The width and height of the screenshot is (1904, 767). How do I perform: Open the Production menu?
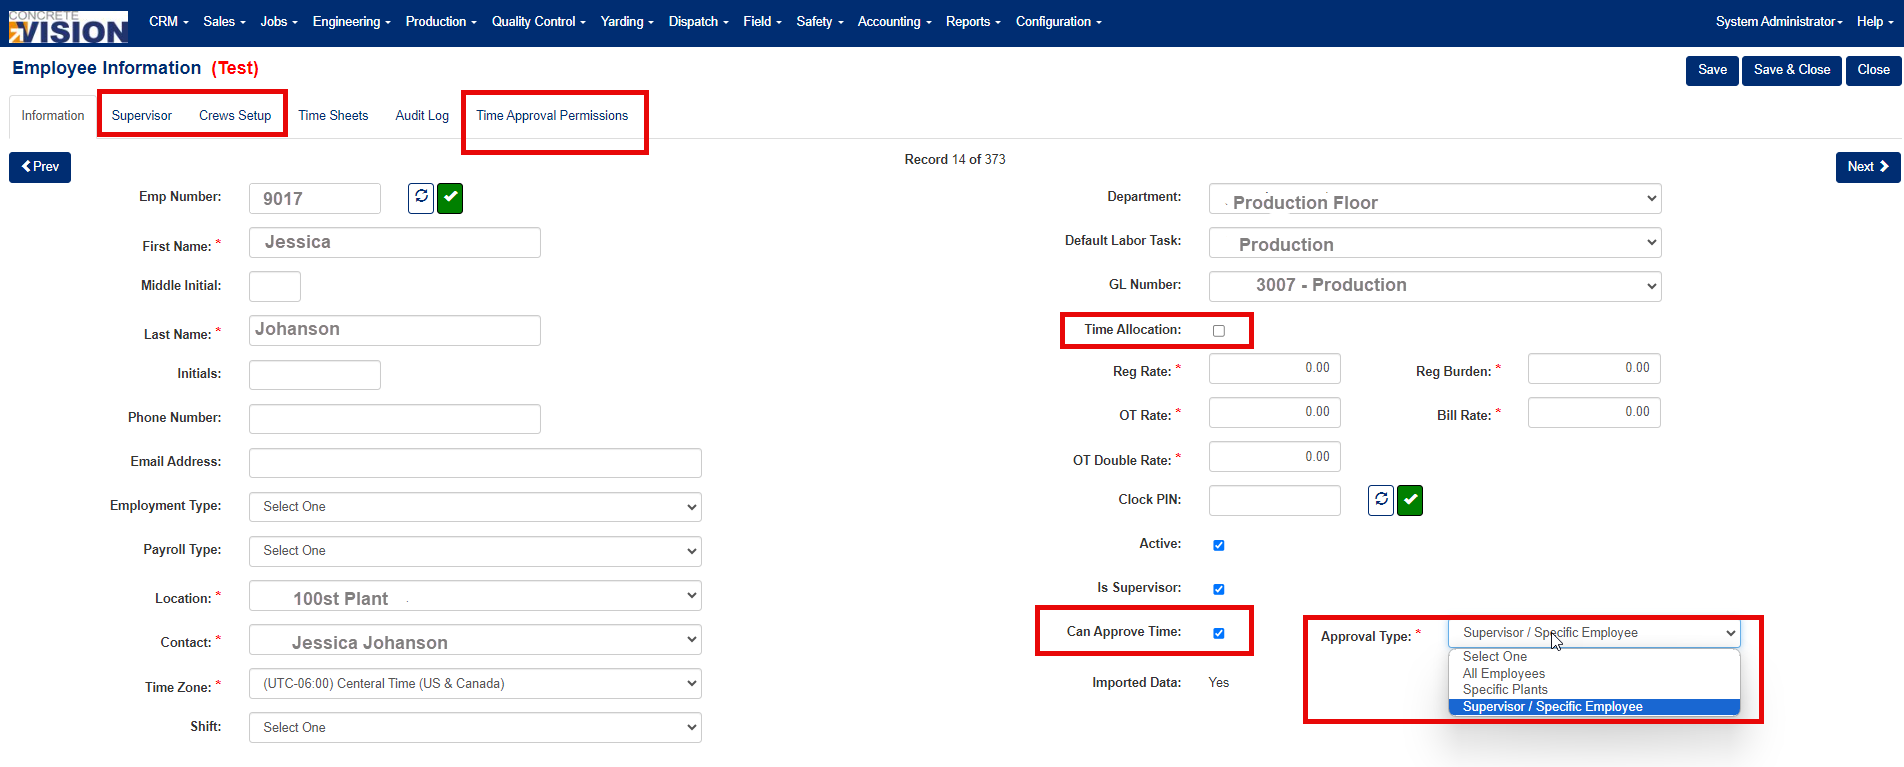441,22
